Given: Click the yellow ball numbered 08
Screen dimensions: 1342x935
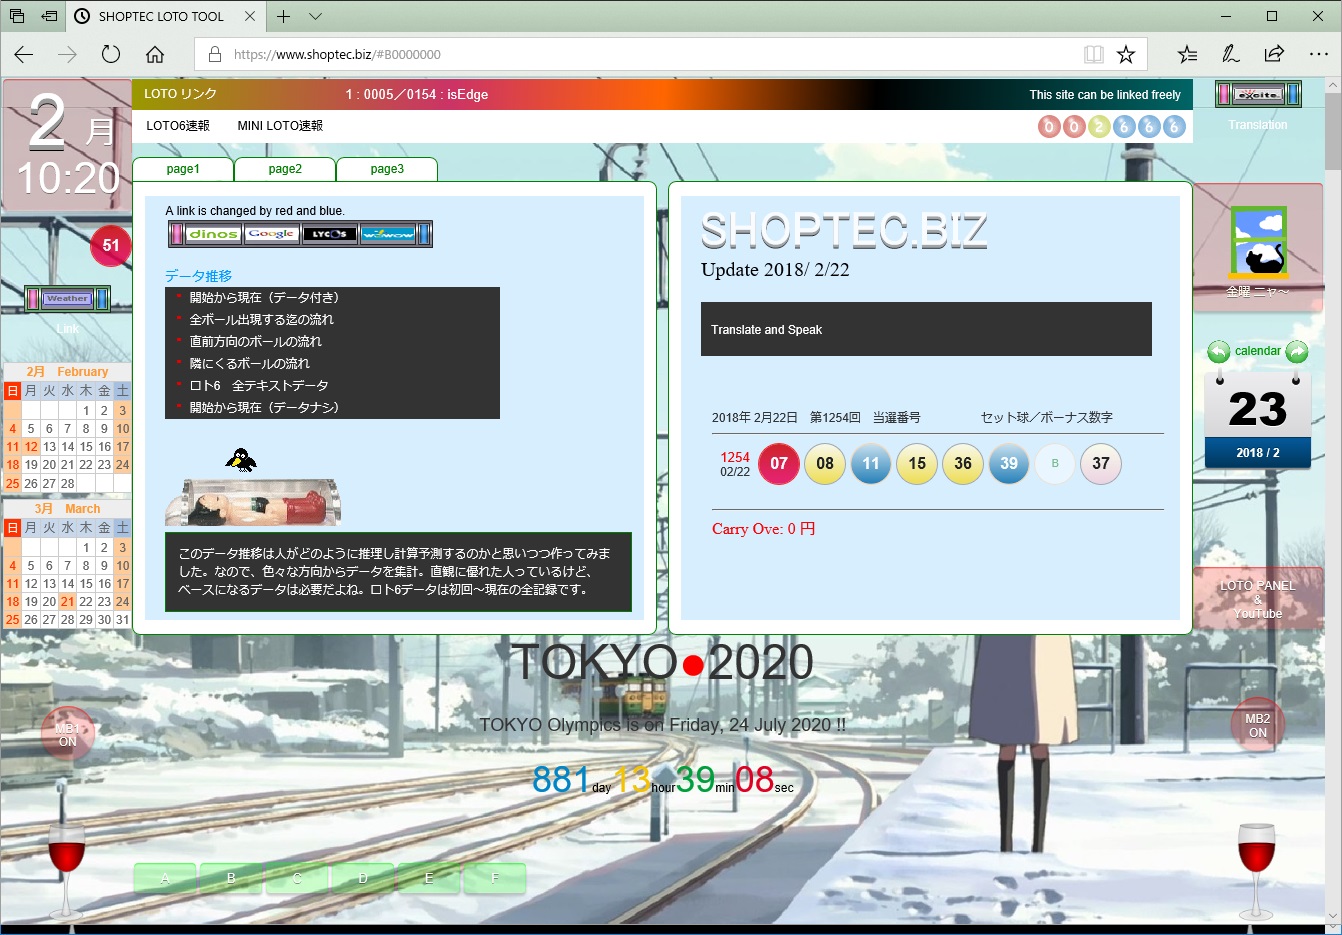Looking at the screenshot, I should click(825, 464).
